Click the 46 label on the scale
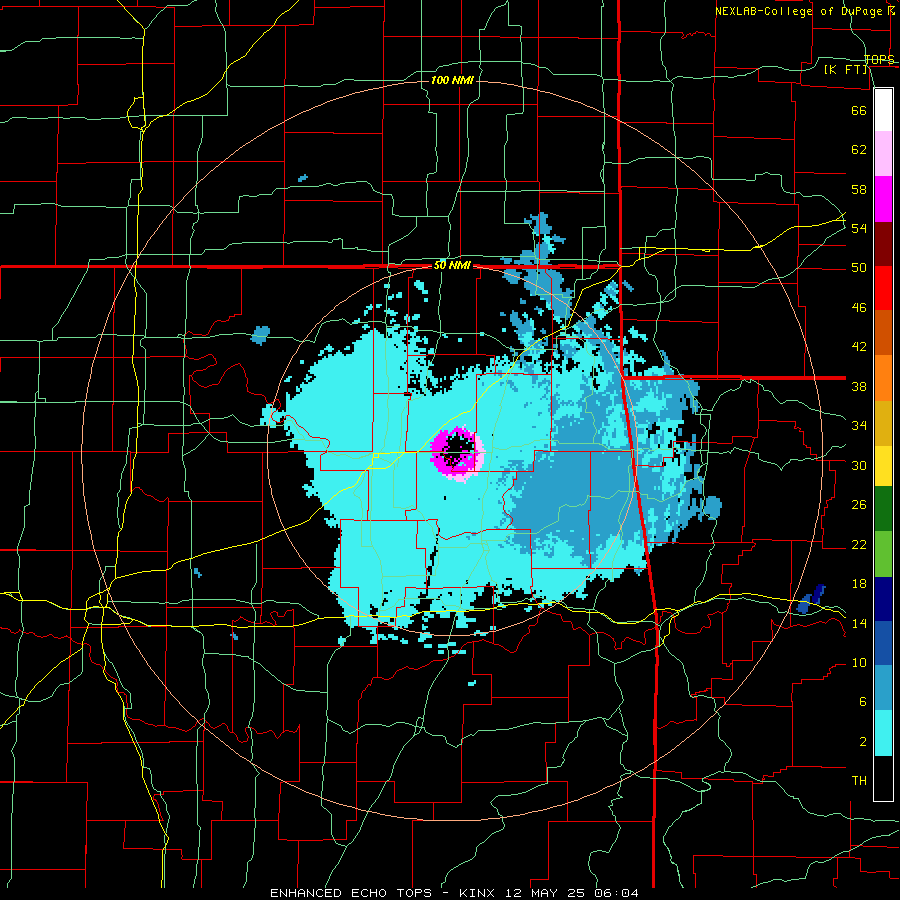900x900 pixels. 859,308
